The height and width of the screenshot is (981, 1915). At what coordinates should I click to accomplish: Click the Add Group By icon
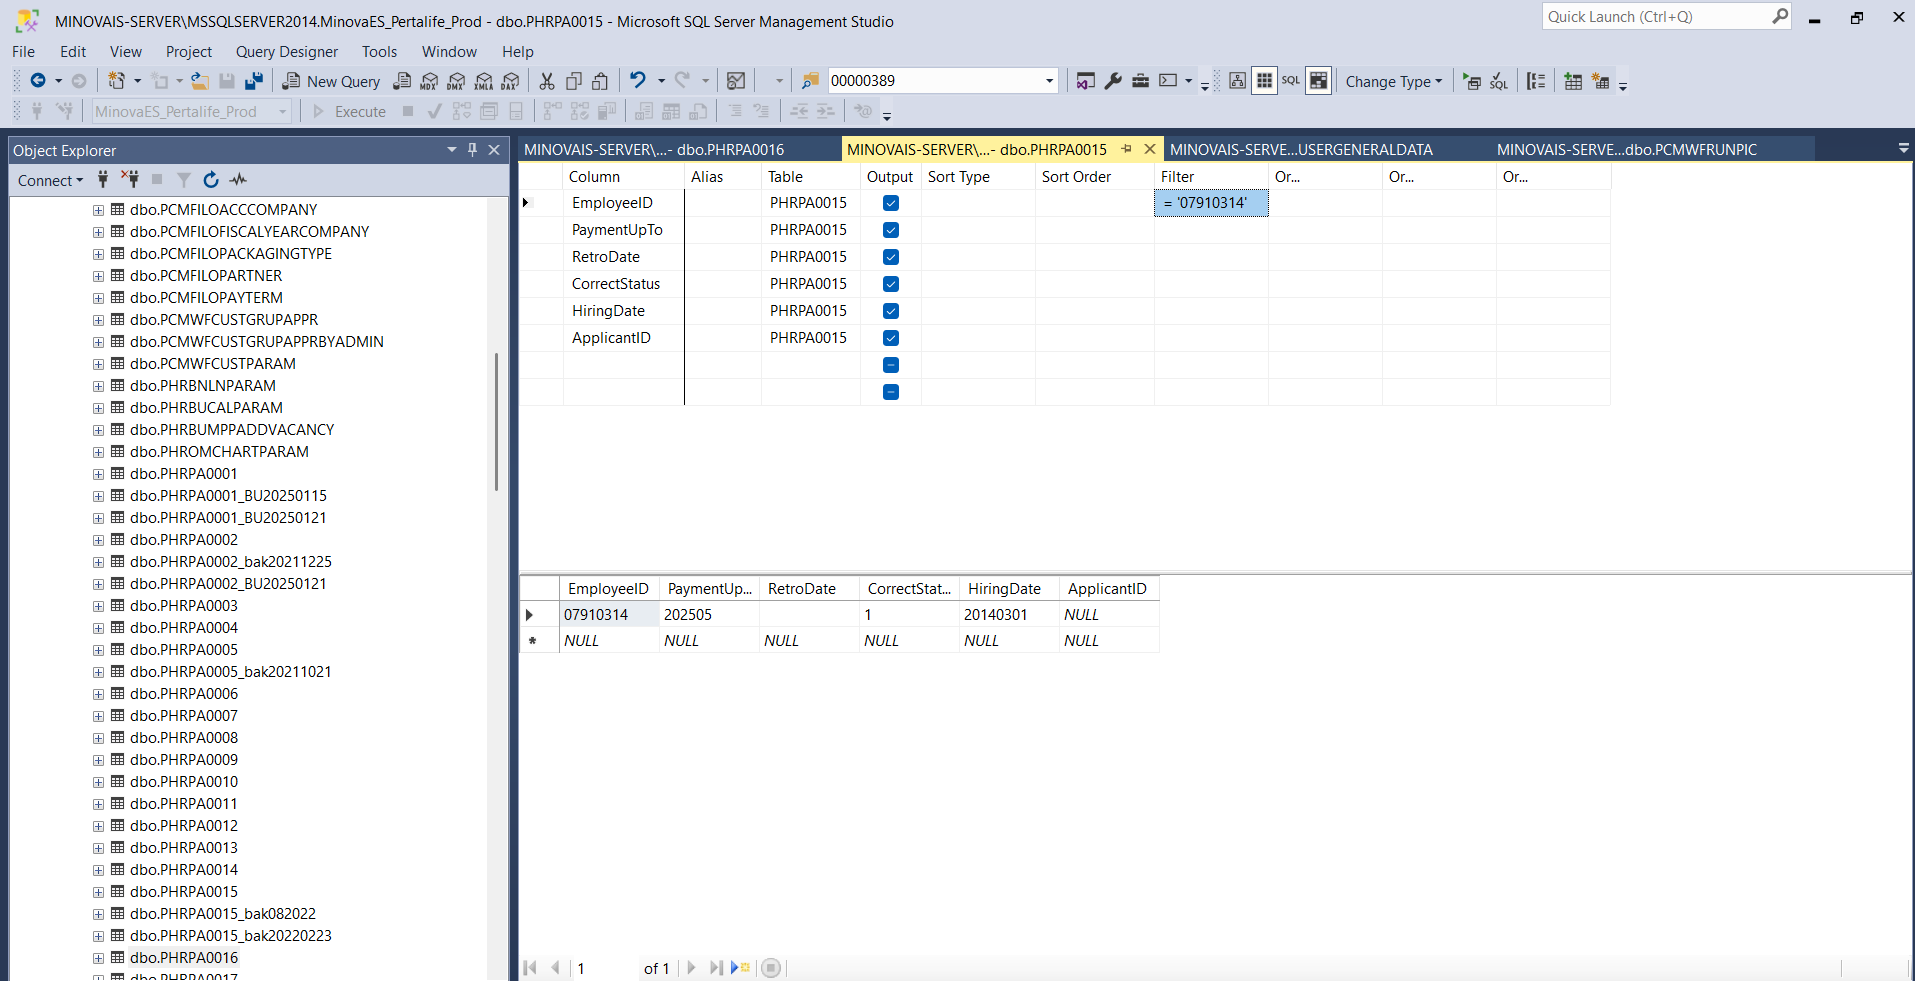1536,82
